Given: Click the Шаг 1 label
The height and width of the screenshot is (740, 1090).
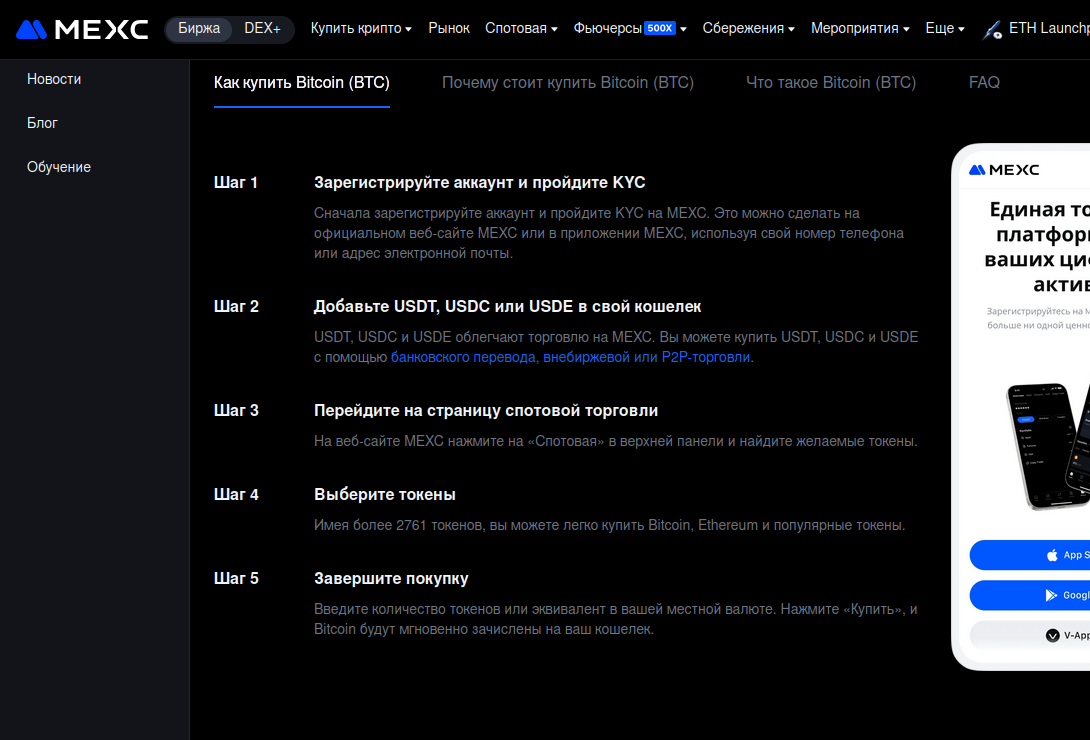Looking at the screenshot, I should tap(236, 183).
